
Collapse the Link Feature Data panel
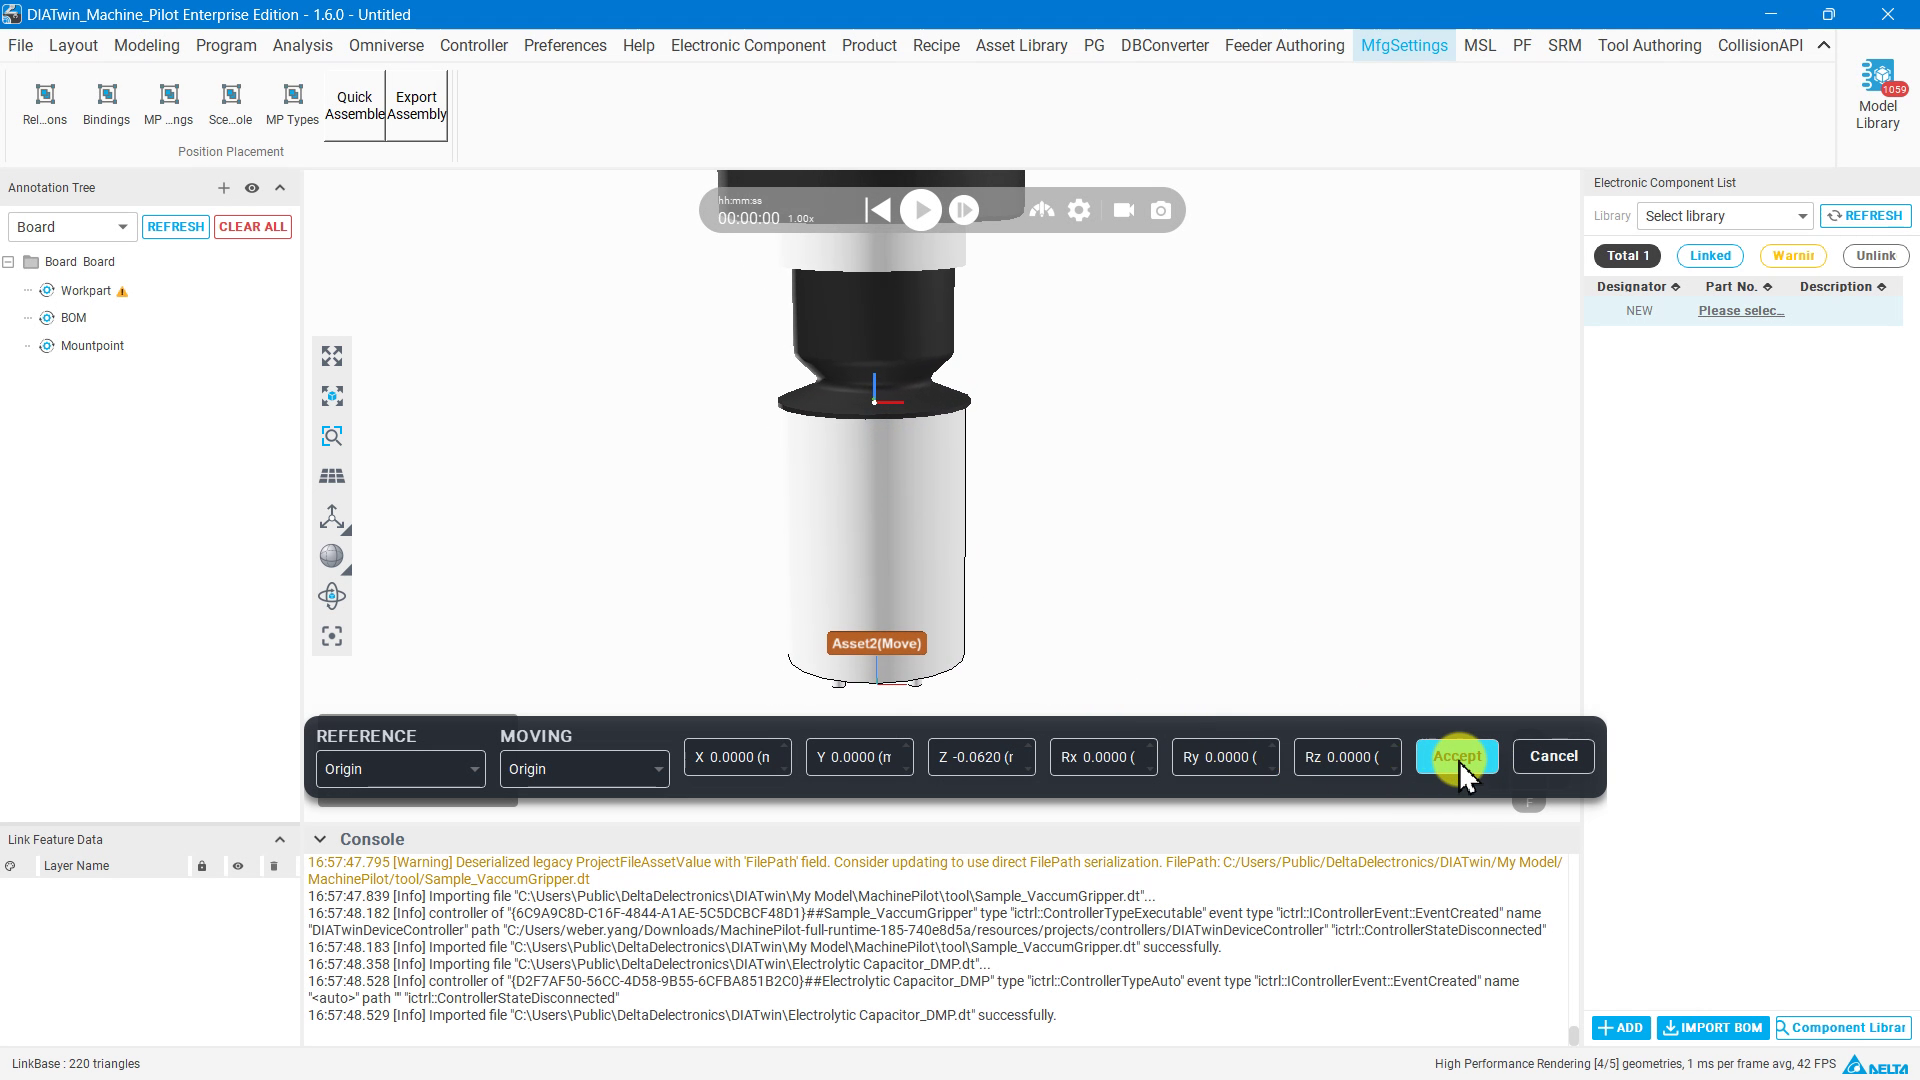280,840
